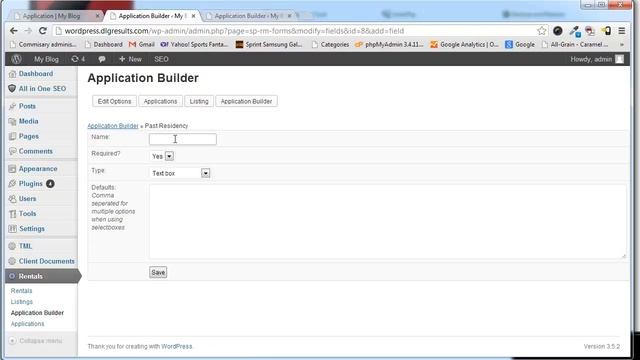This screenshot has width=640, height=360.
Task: Click the Application Builder button
Action: click(x=247, y=101)
